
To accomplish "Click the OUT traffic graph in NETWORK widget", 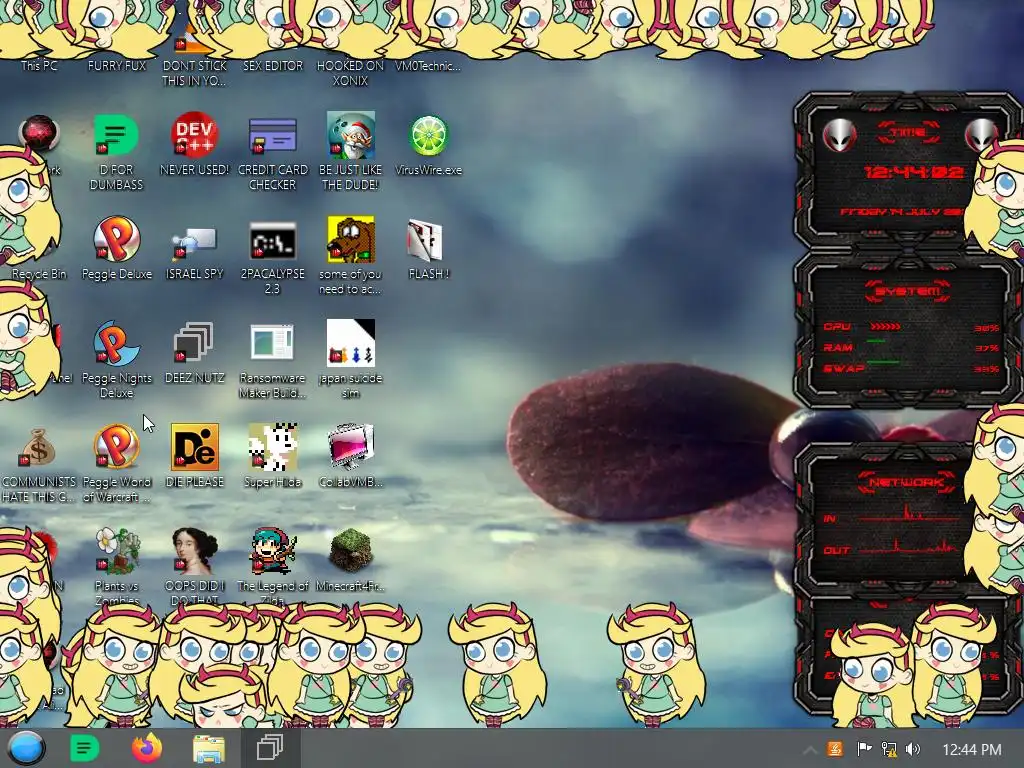I will point(909,545).
